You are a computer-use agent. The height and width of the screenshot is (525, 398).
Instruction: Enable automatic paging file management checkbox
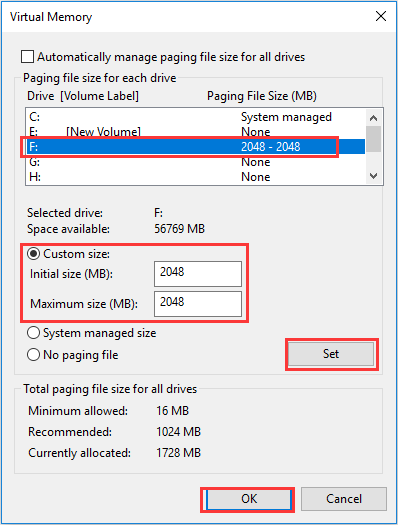tap(27, 57)
